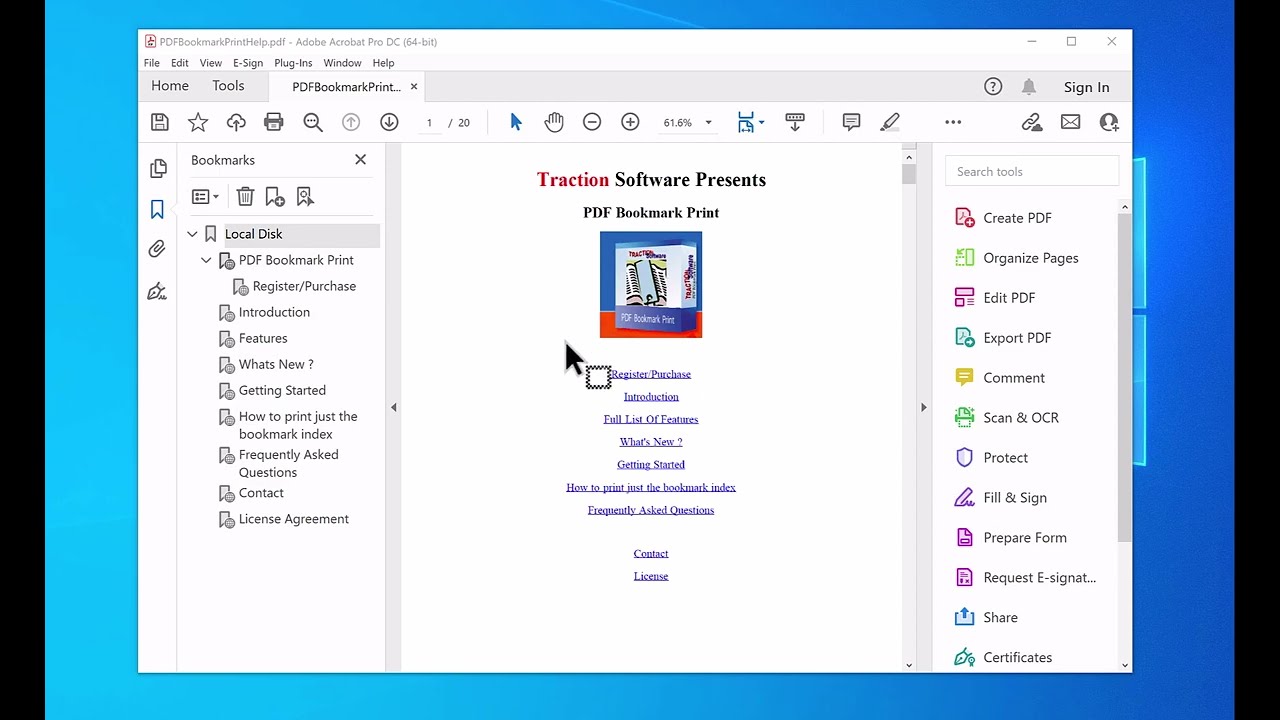Open the View menu
Screen dimensions: 1280x720
tap(211, 63)
